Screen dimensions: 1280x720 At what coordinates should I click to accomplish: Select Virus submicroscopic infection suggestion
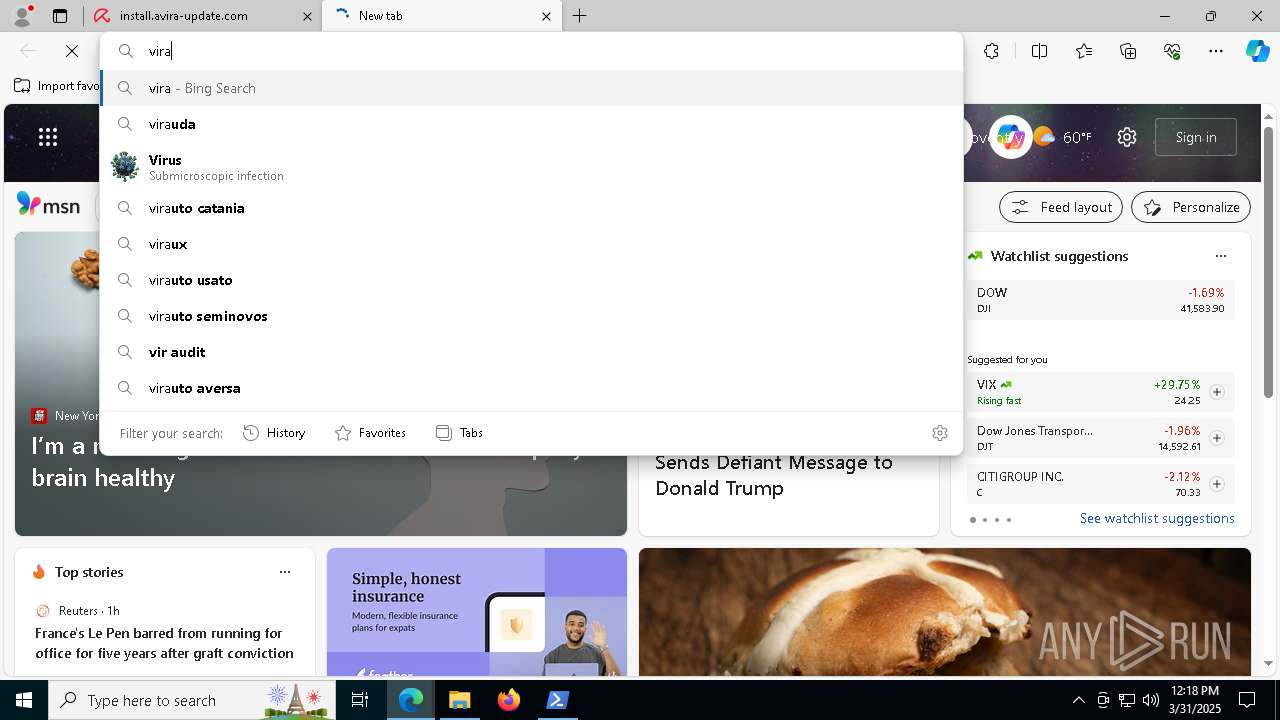531,167
